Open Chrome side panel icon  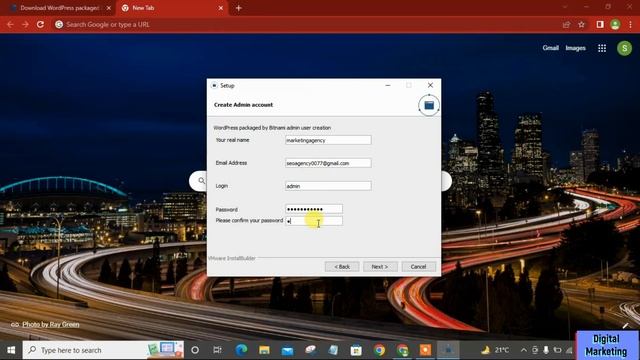point(600,24)
